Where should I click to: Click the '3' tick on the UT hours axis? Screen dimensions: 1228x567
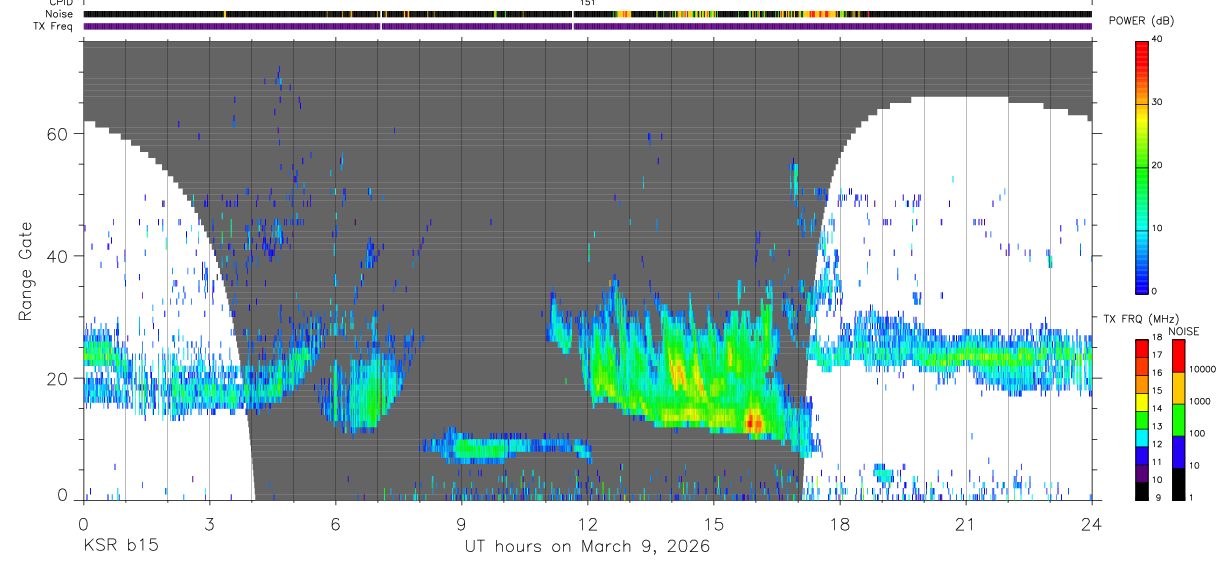pyautogui.click(x=209, y=522)
